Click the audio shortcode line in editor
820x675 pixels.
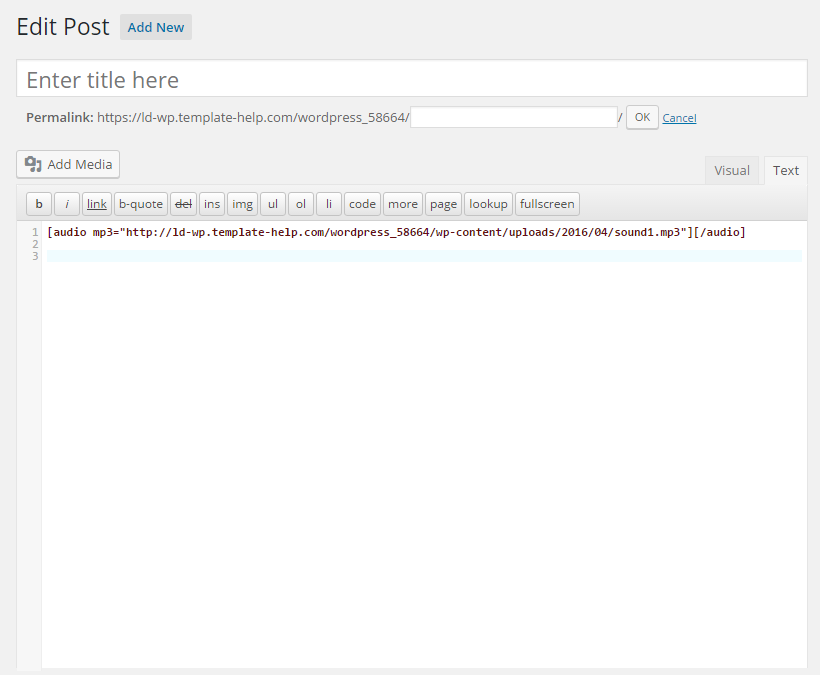point(396,232)
